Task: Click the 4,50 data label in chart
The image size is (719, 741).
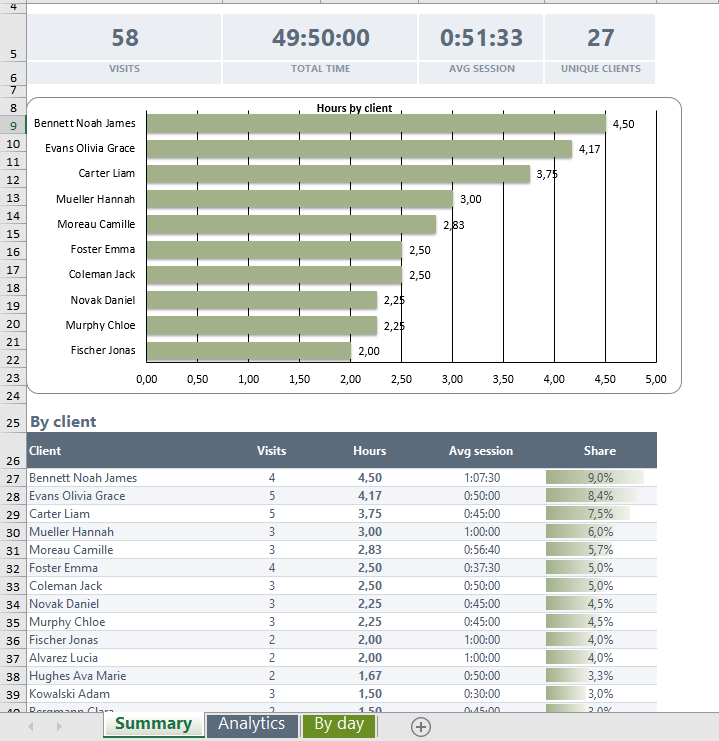Action: point(624,124)
